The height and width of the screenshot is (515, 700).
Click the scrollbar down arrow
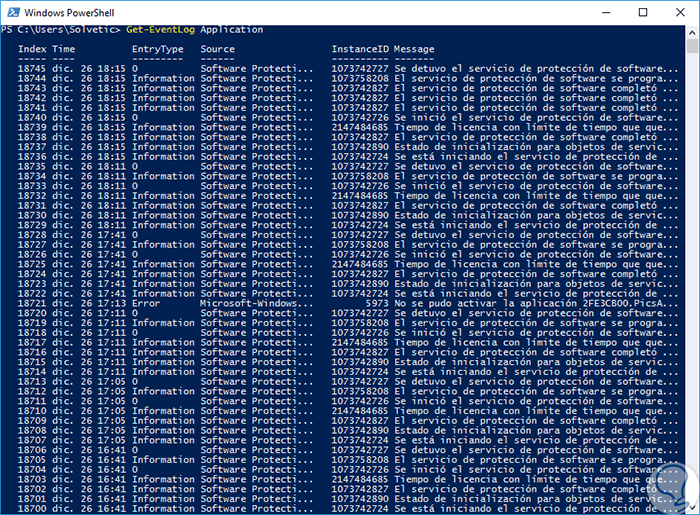pyautogui.click(x=692, y=508)
